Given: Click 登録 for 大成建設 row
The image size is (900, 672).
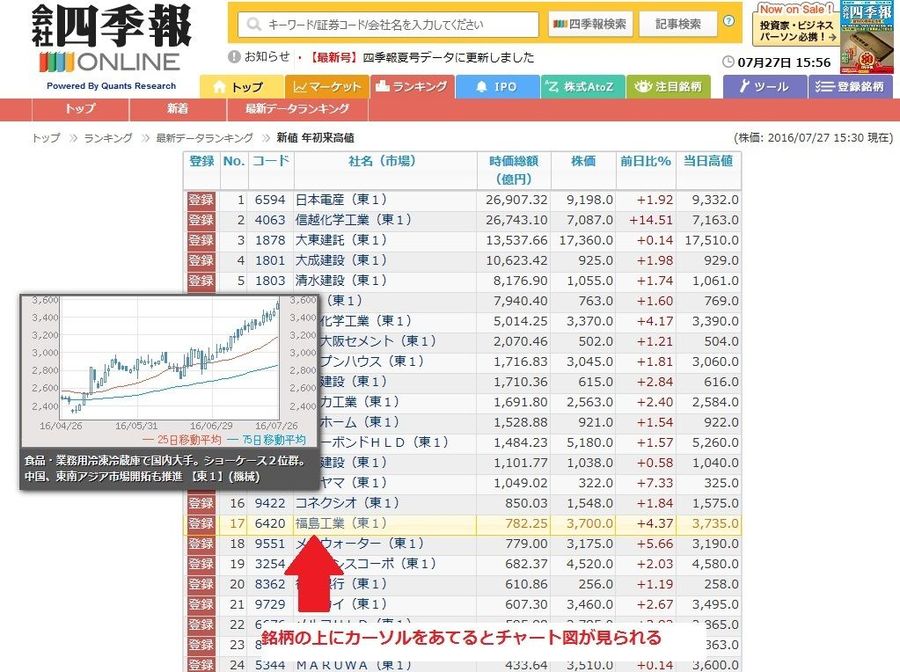Looking at the screenshot, I should [x=201, y=261].
